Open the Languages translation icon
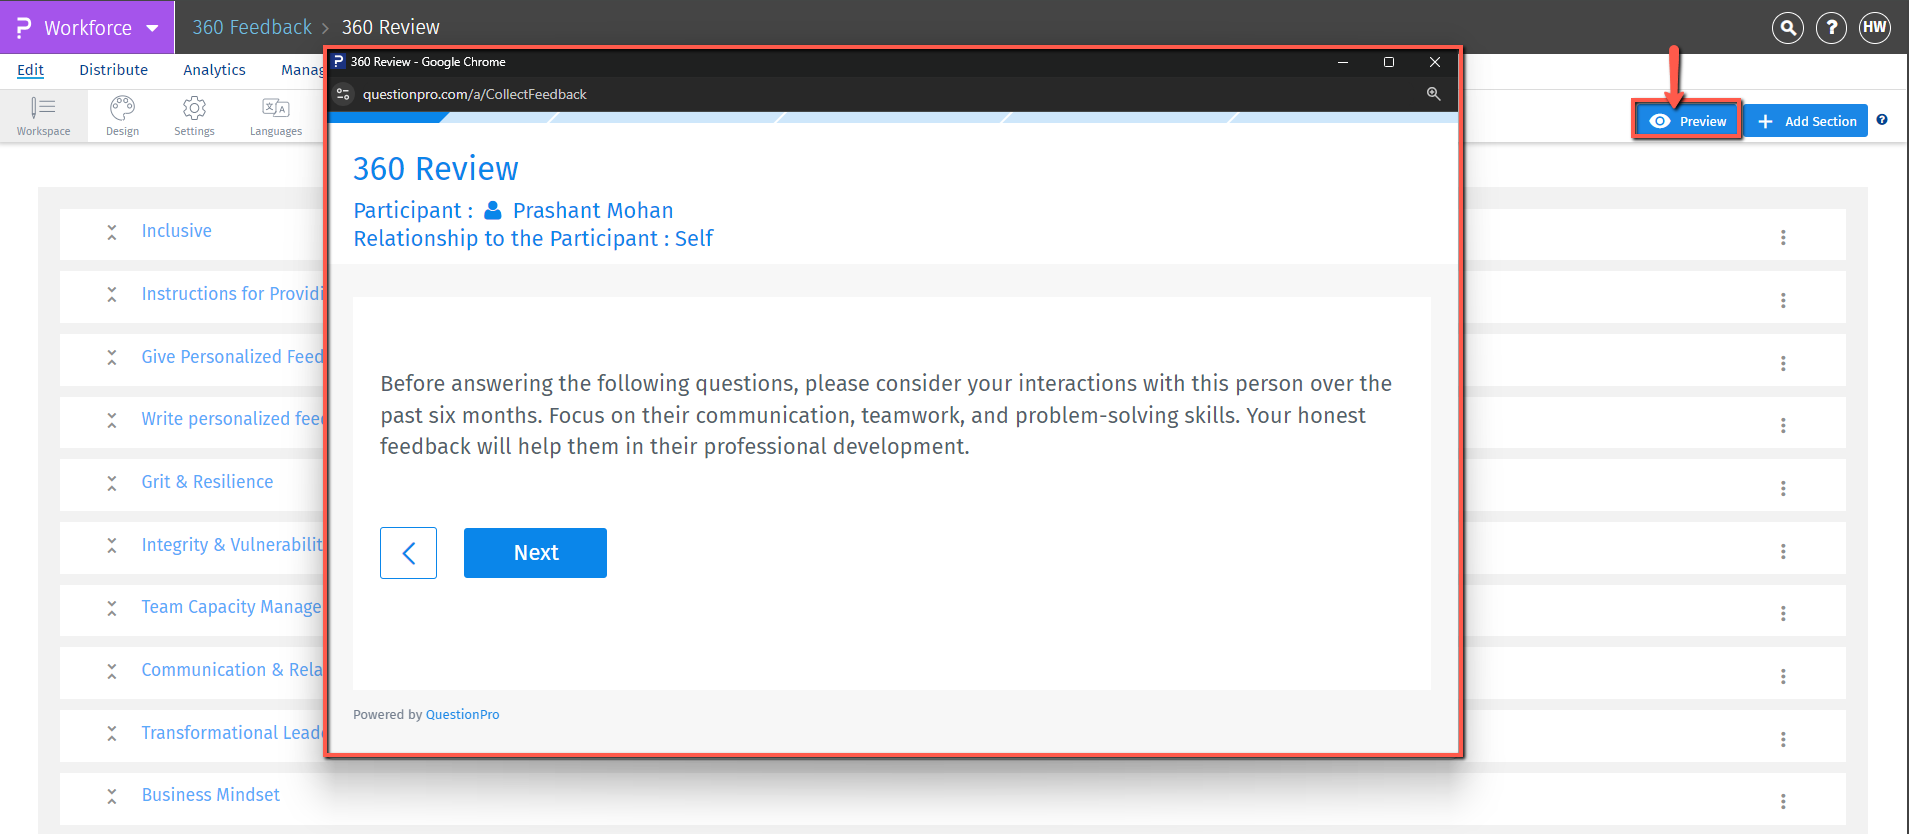 pyautogui.click(x=276, y=116)
